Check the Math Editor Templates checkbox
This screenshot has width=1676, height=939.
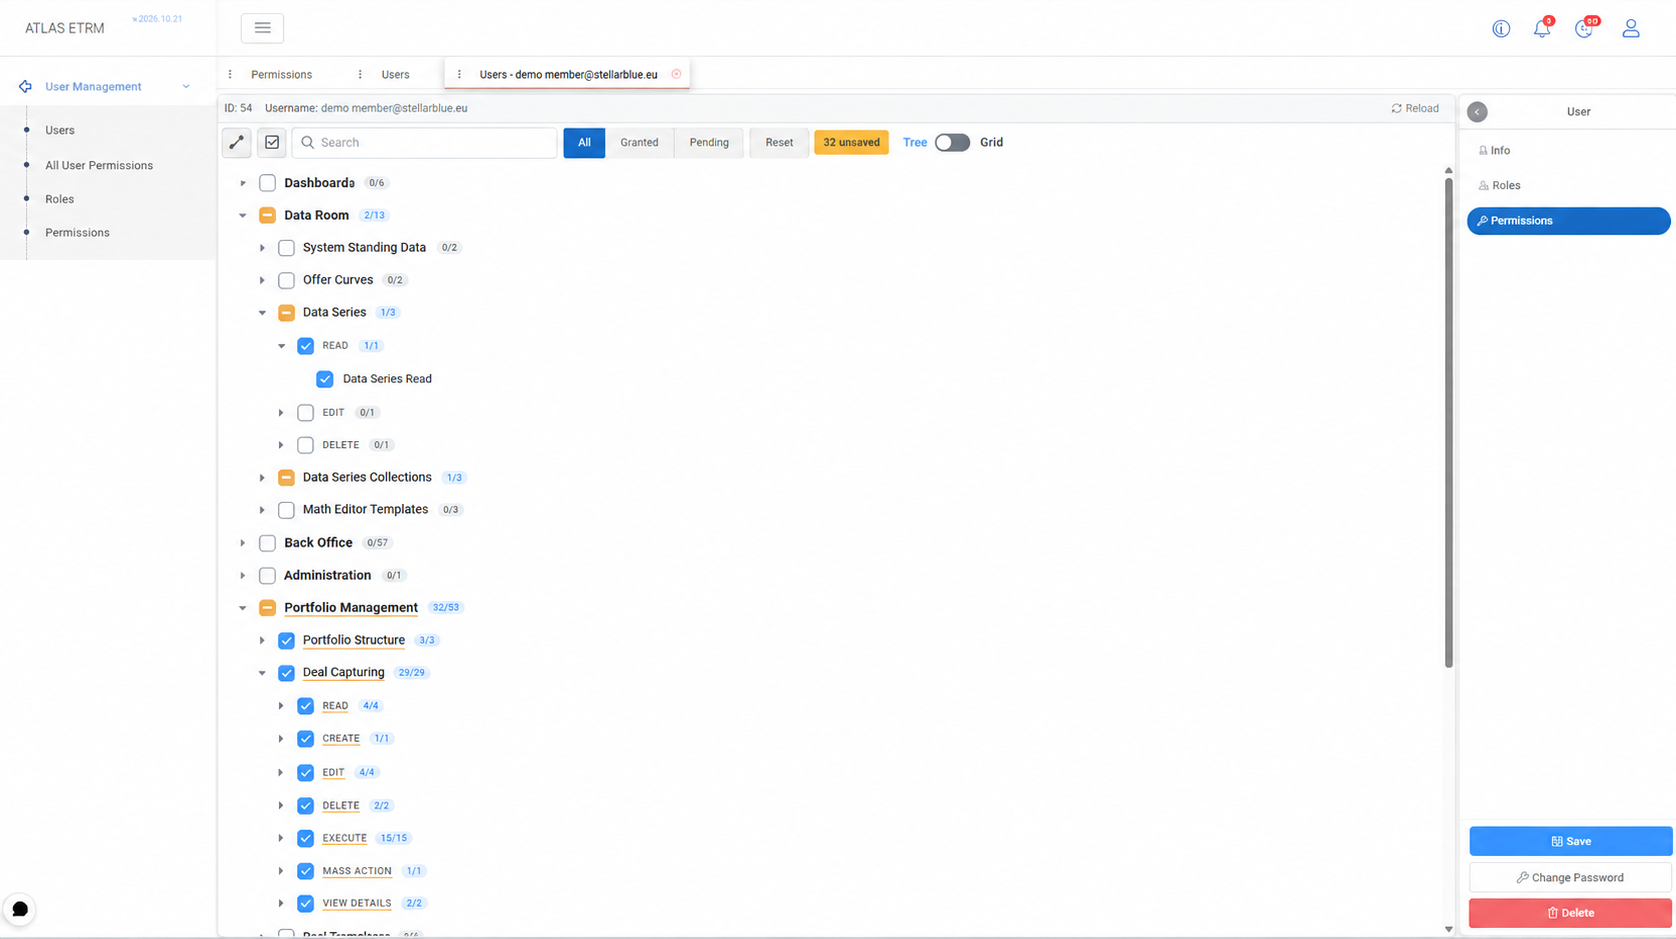coord(286,510)
